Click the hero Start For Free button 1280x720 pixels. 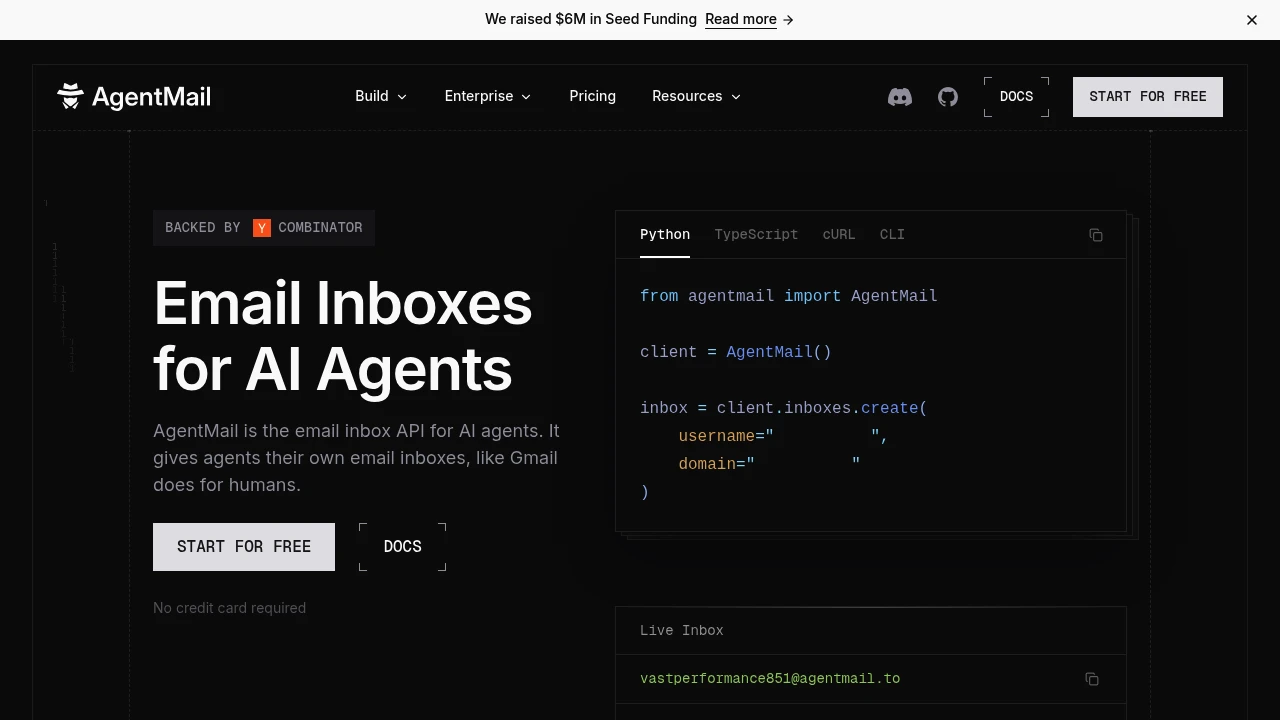coord(244,547)
